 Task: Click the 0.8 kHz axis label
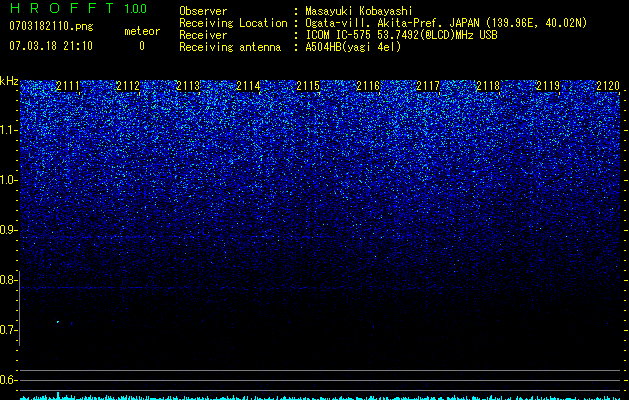(x=8, y=280)
